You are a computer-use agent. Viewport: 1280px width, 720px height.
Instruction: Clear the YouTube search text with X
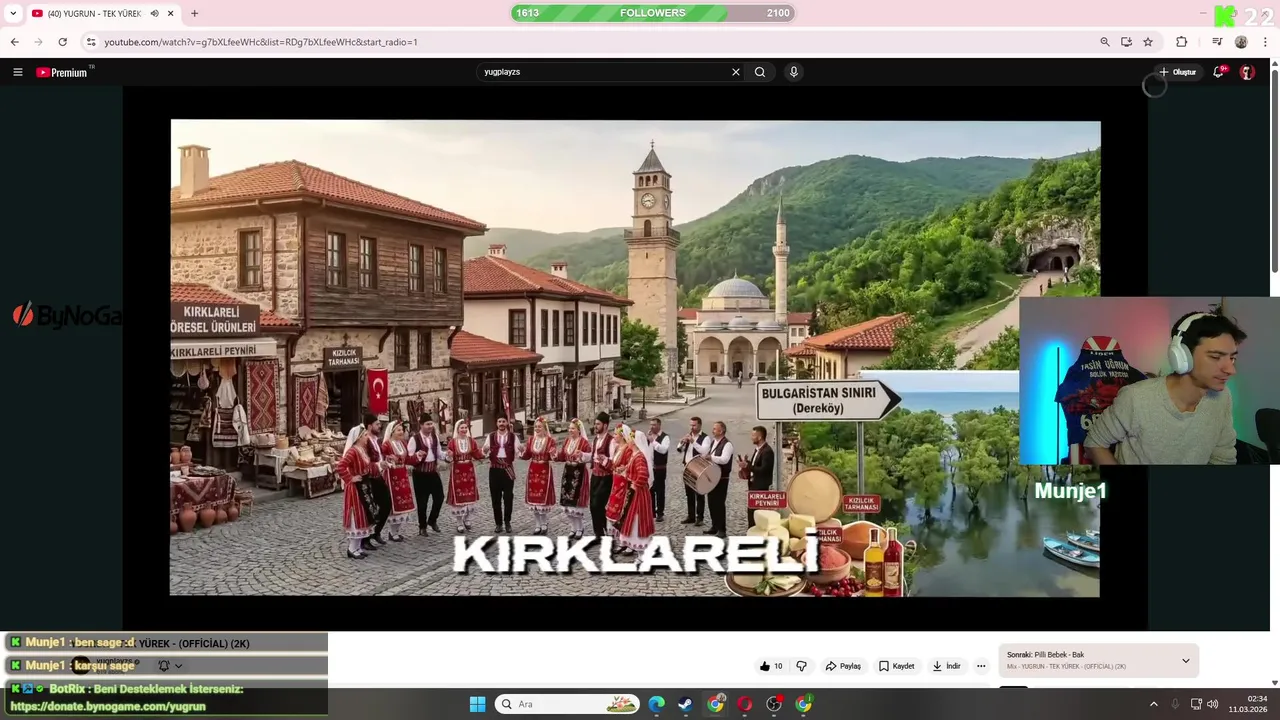(736, 72)
